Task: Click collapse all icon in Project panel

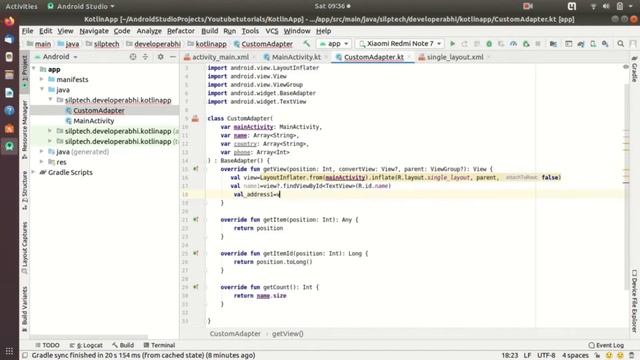Action: coord(145,57)
